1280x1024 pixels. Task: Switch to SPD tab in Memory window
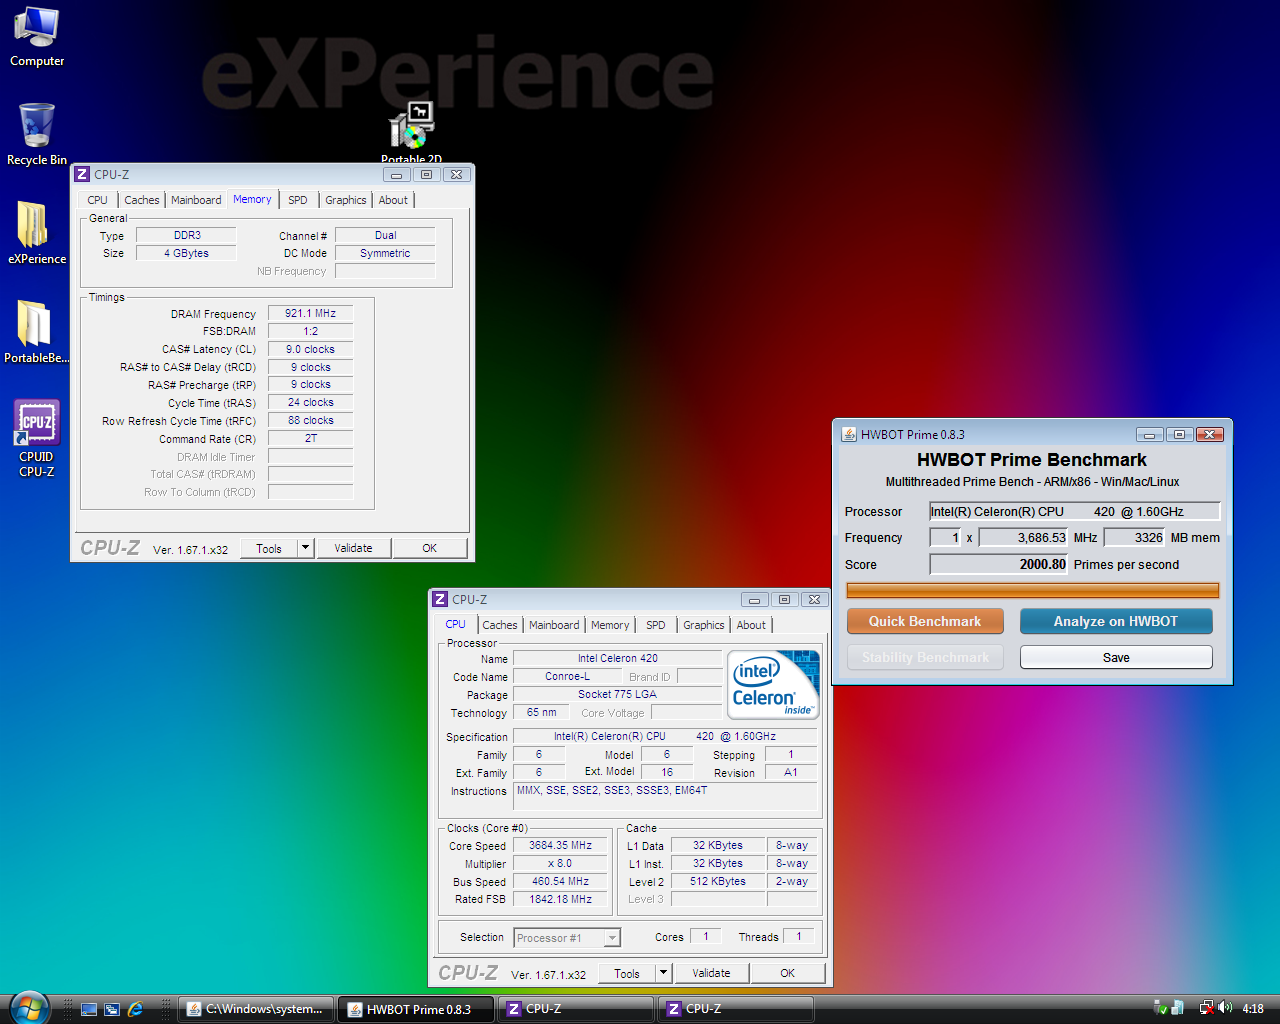click(298, 200)
